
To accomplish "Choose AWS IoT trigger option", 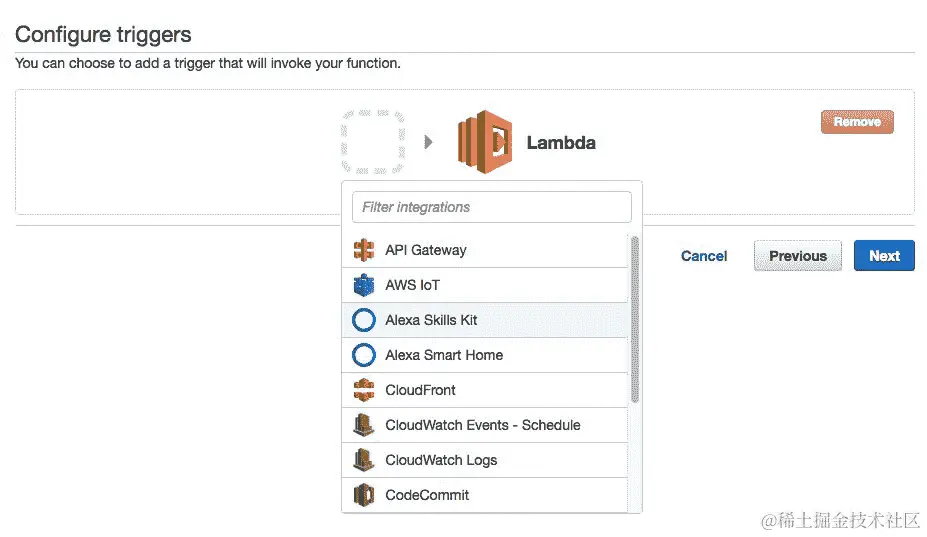I will point(413,285).
